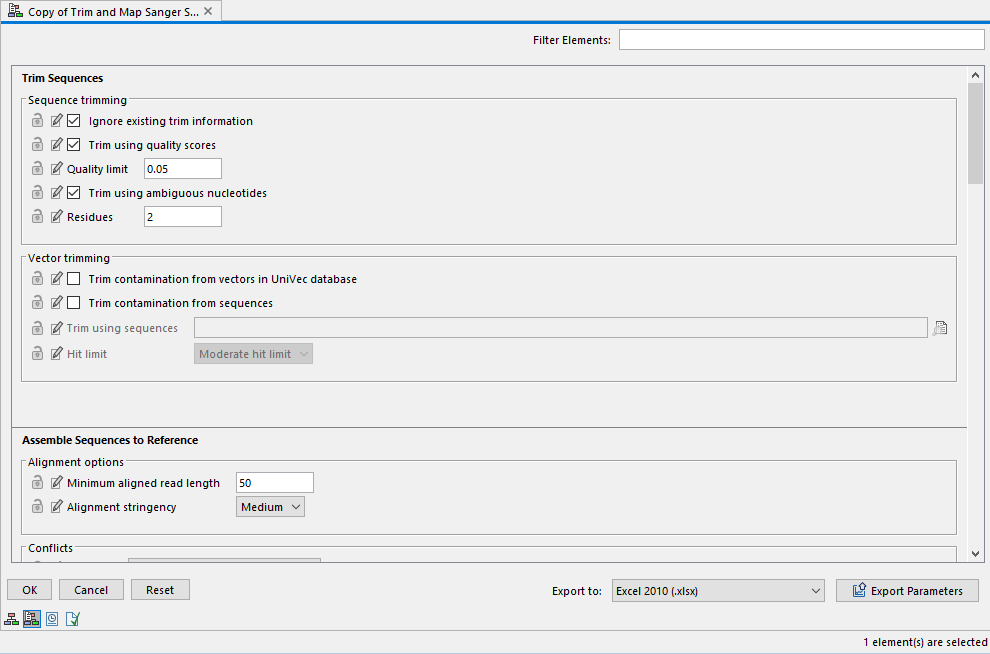Click inside the Filter Elements field
The height and width of the screenshot is (654, 990).
(800, 39)
